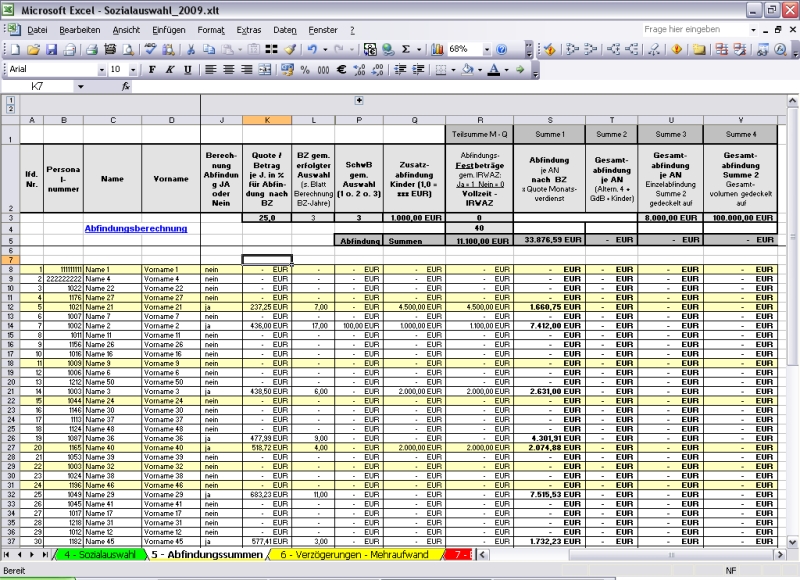Toggle centered text alignment
The image size is (800, 580).
point(229,69)
